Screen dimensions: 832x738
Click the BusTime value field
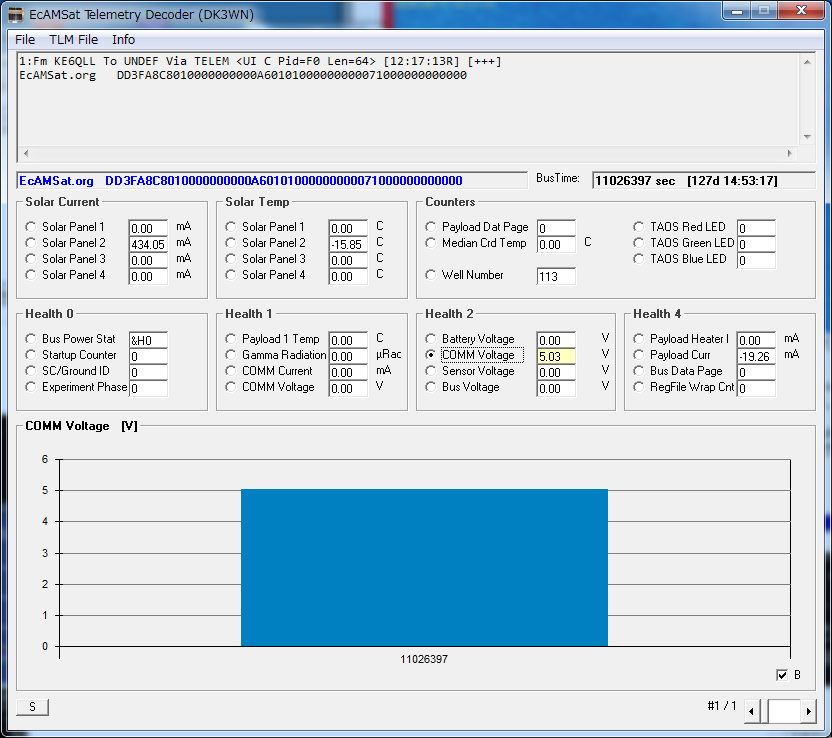tap(704, 180)
